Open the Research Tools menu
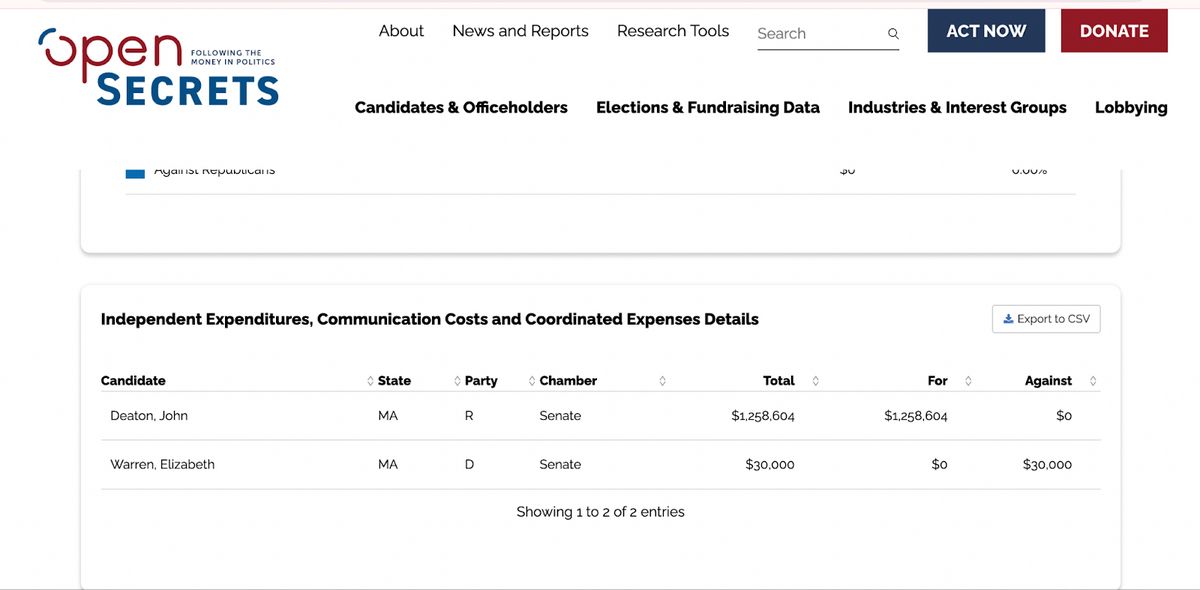 click(x=673, y=31)
